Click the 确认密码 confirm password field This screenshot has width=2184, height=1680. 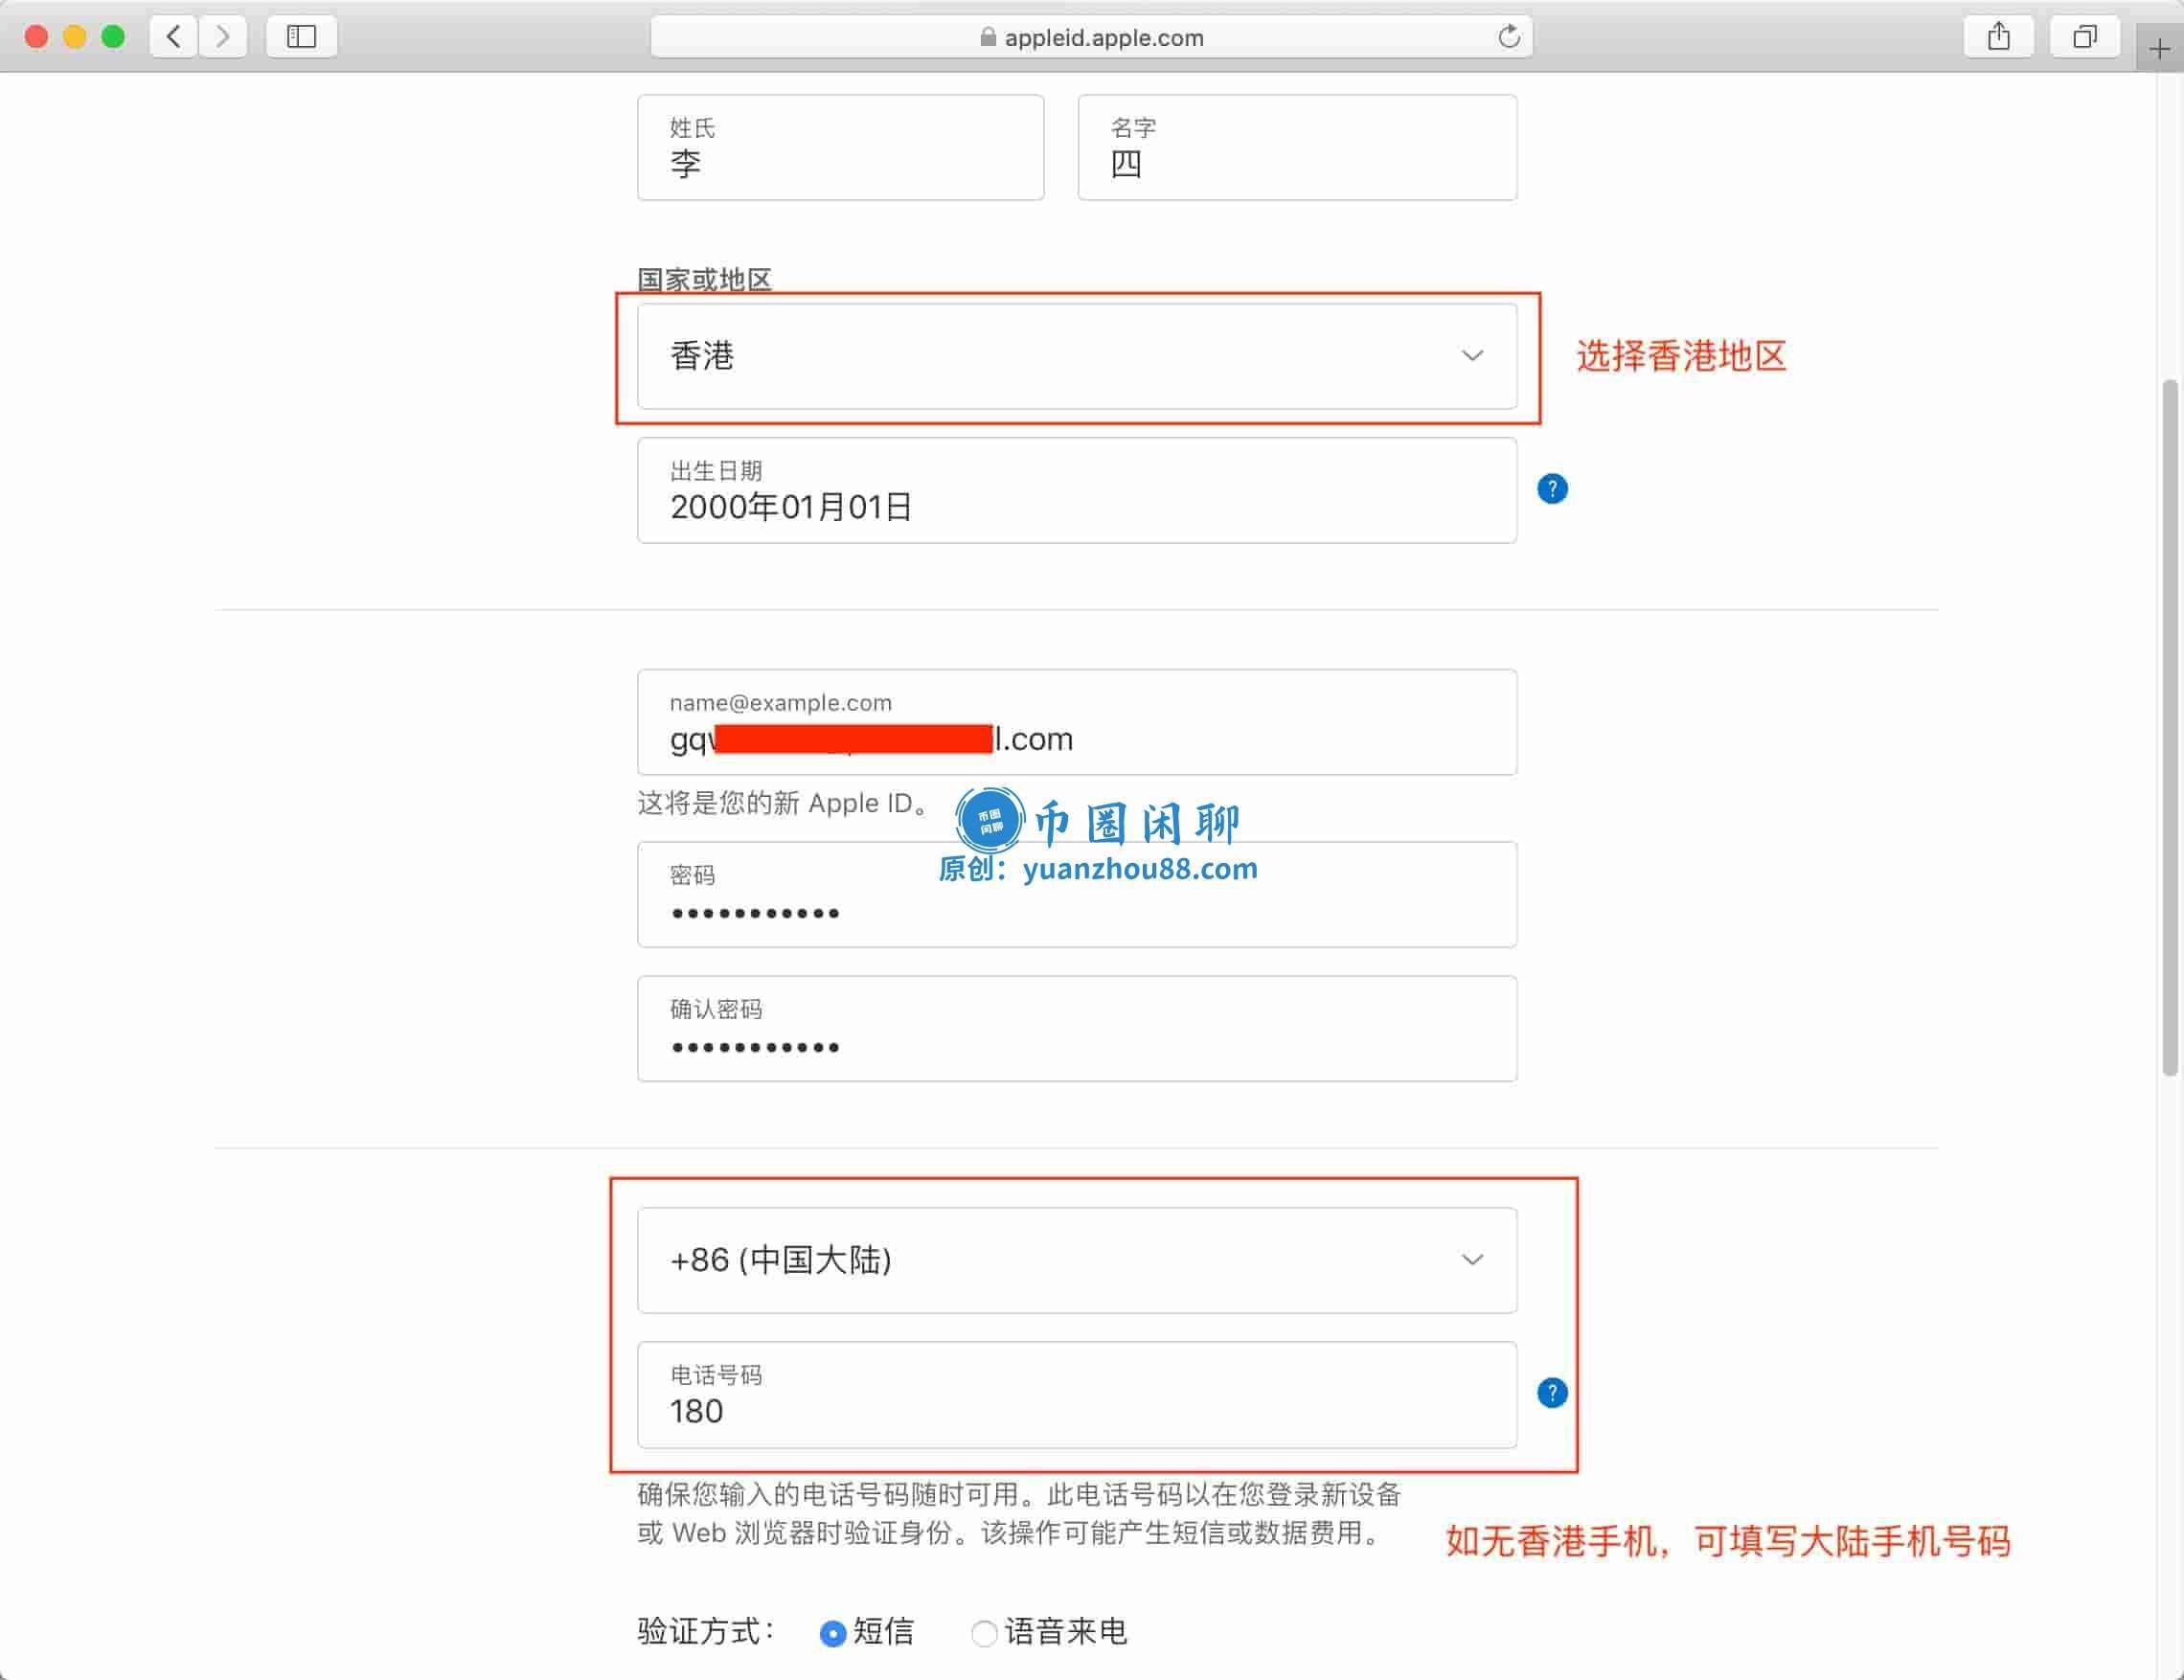pyautogui.click(x=1077, y=1028)
